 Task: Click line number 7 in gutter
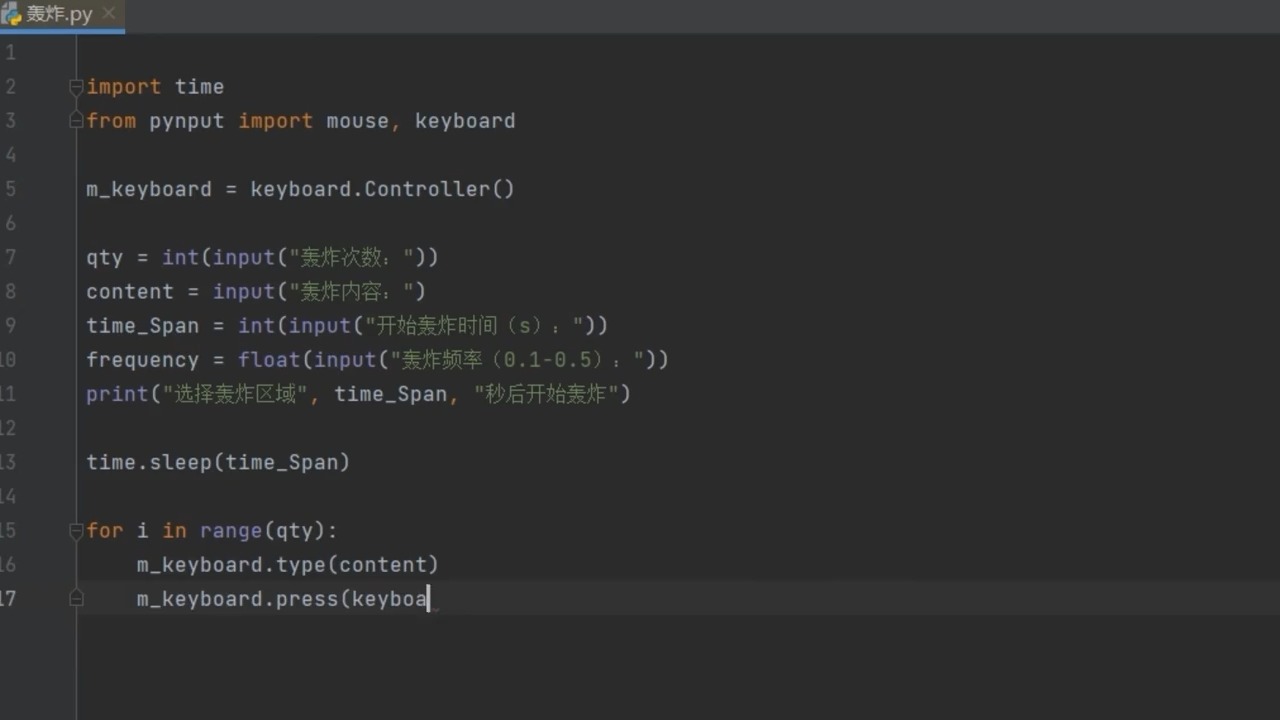10,257
